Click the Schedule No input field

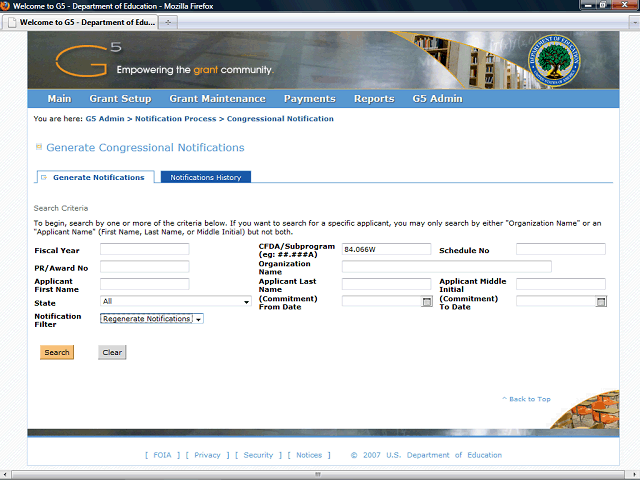(560, 249)
